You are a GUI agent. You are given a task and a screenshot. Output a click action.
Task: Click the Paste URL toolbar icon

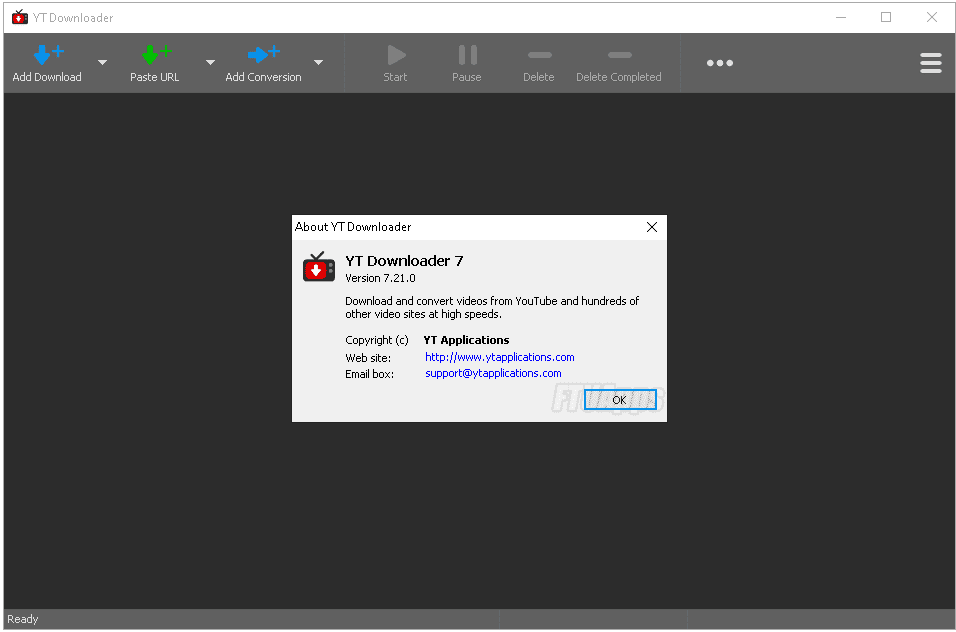tap(155, 55)
